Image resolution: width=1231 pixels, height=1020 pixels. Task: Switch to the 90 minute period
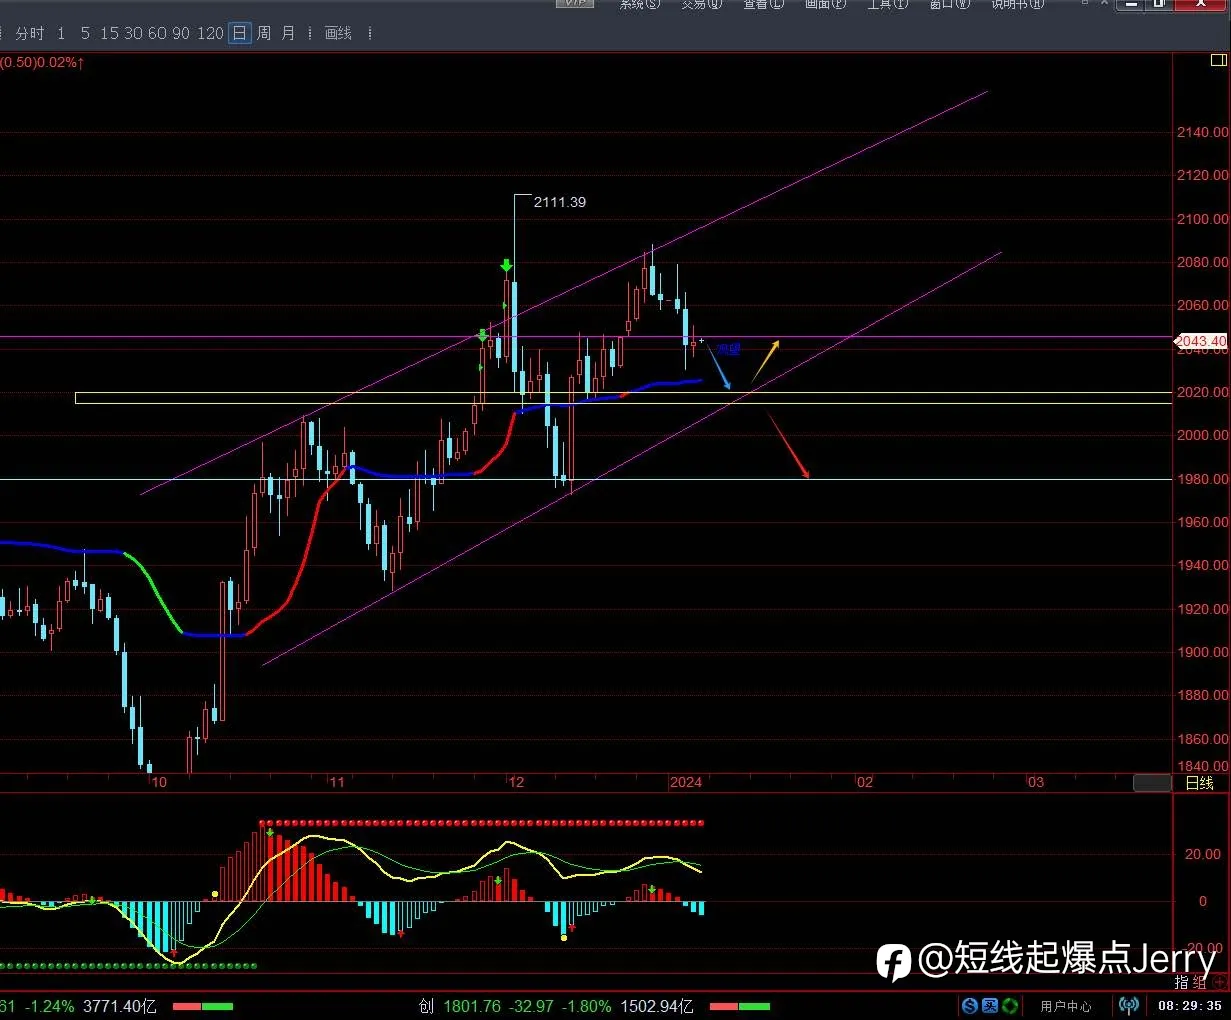[x=181, y=33]
